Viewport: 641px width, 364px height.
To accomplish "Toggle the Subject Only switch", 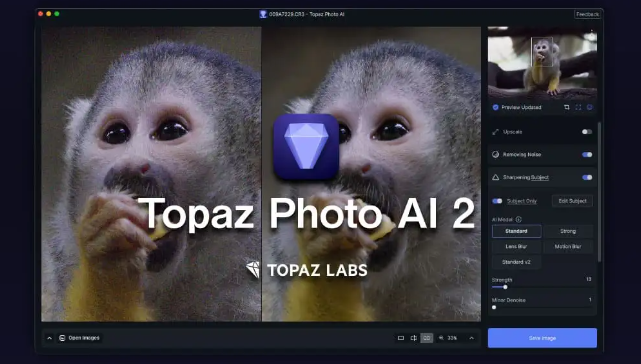I will pyautogui.click(x=497, y=201).
